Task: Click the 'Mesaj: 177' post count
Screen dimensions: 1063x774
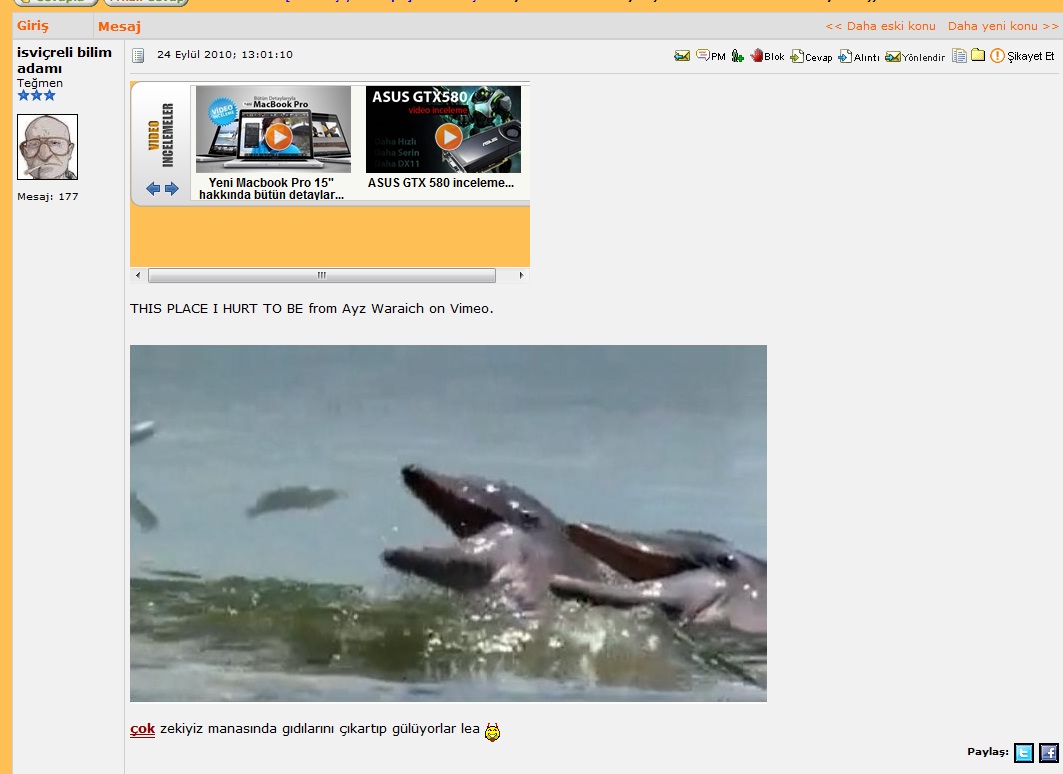Action: click(x=47, y=197)
